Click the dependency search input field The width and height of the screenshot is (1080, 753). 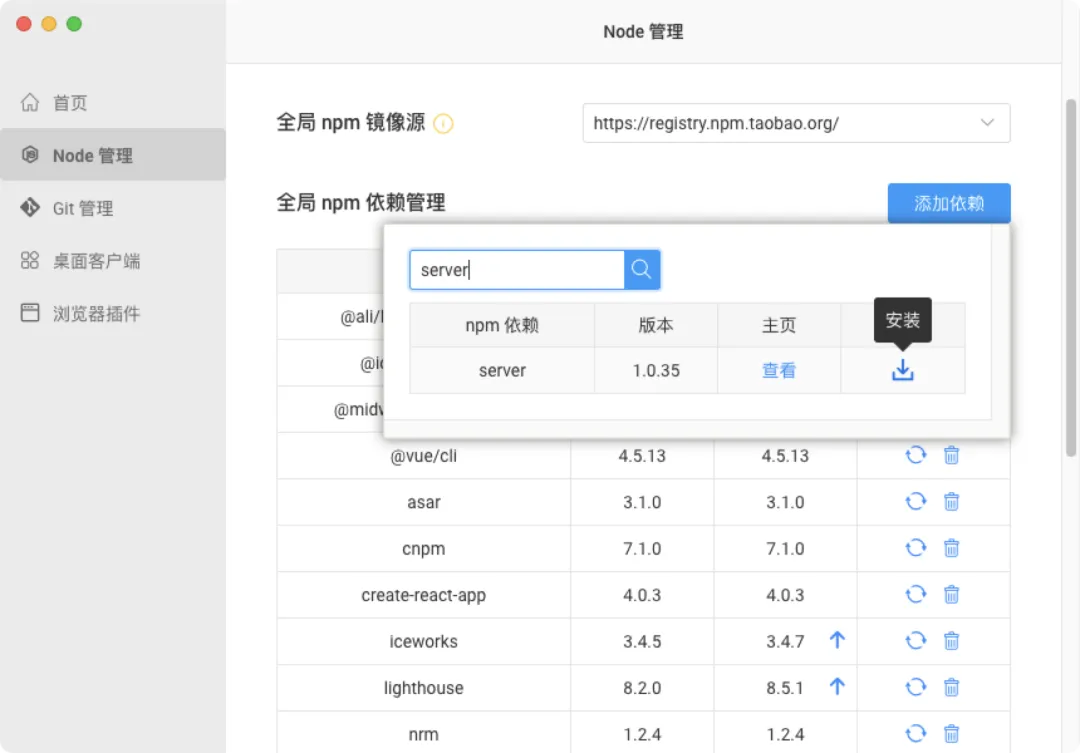(x=517, y=269)
